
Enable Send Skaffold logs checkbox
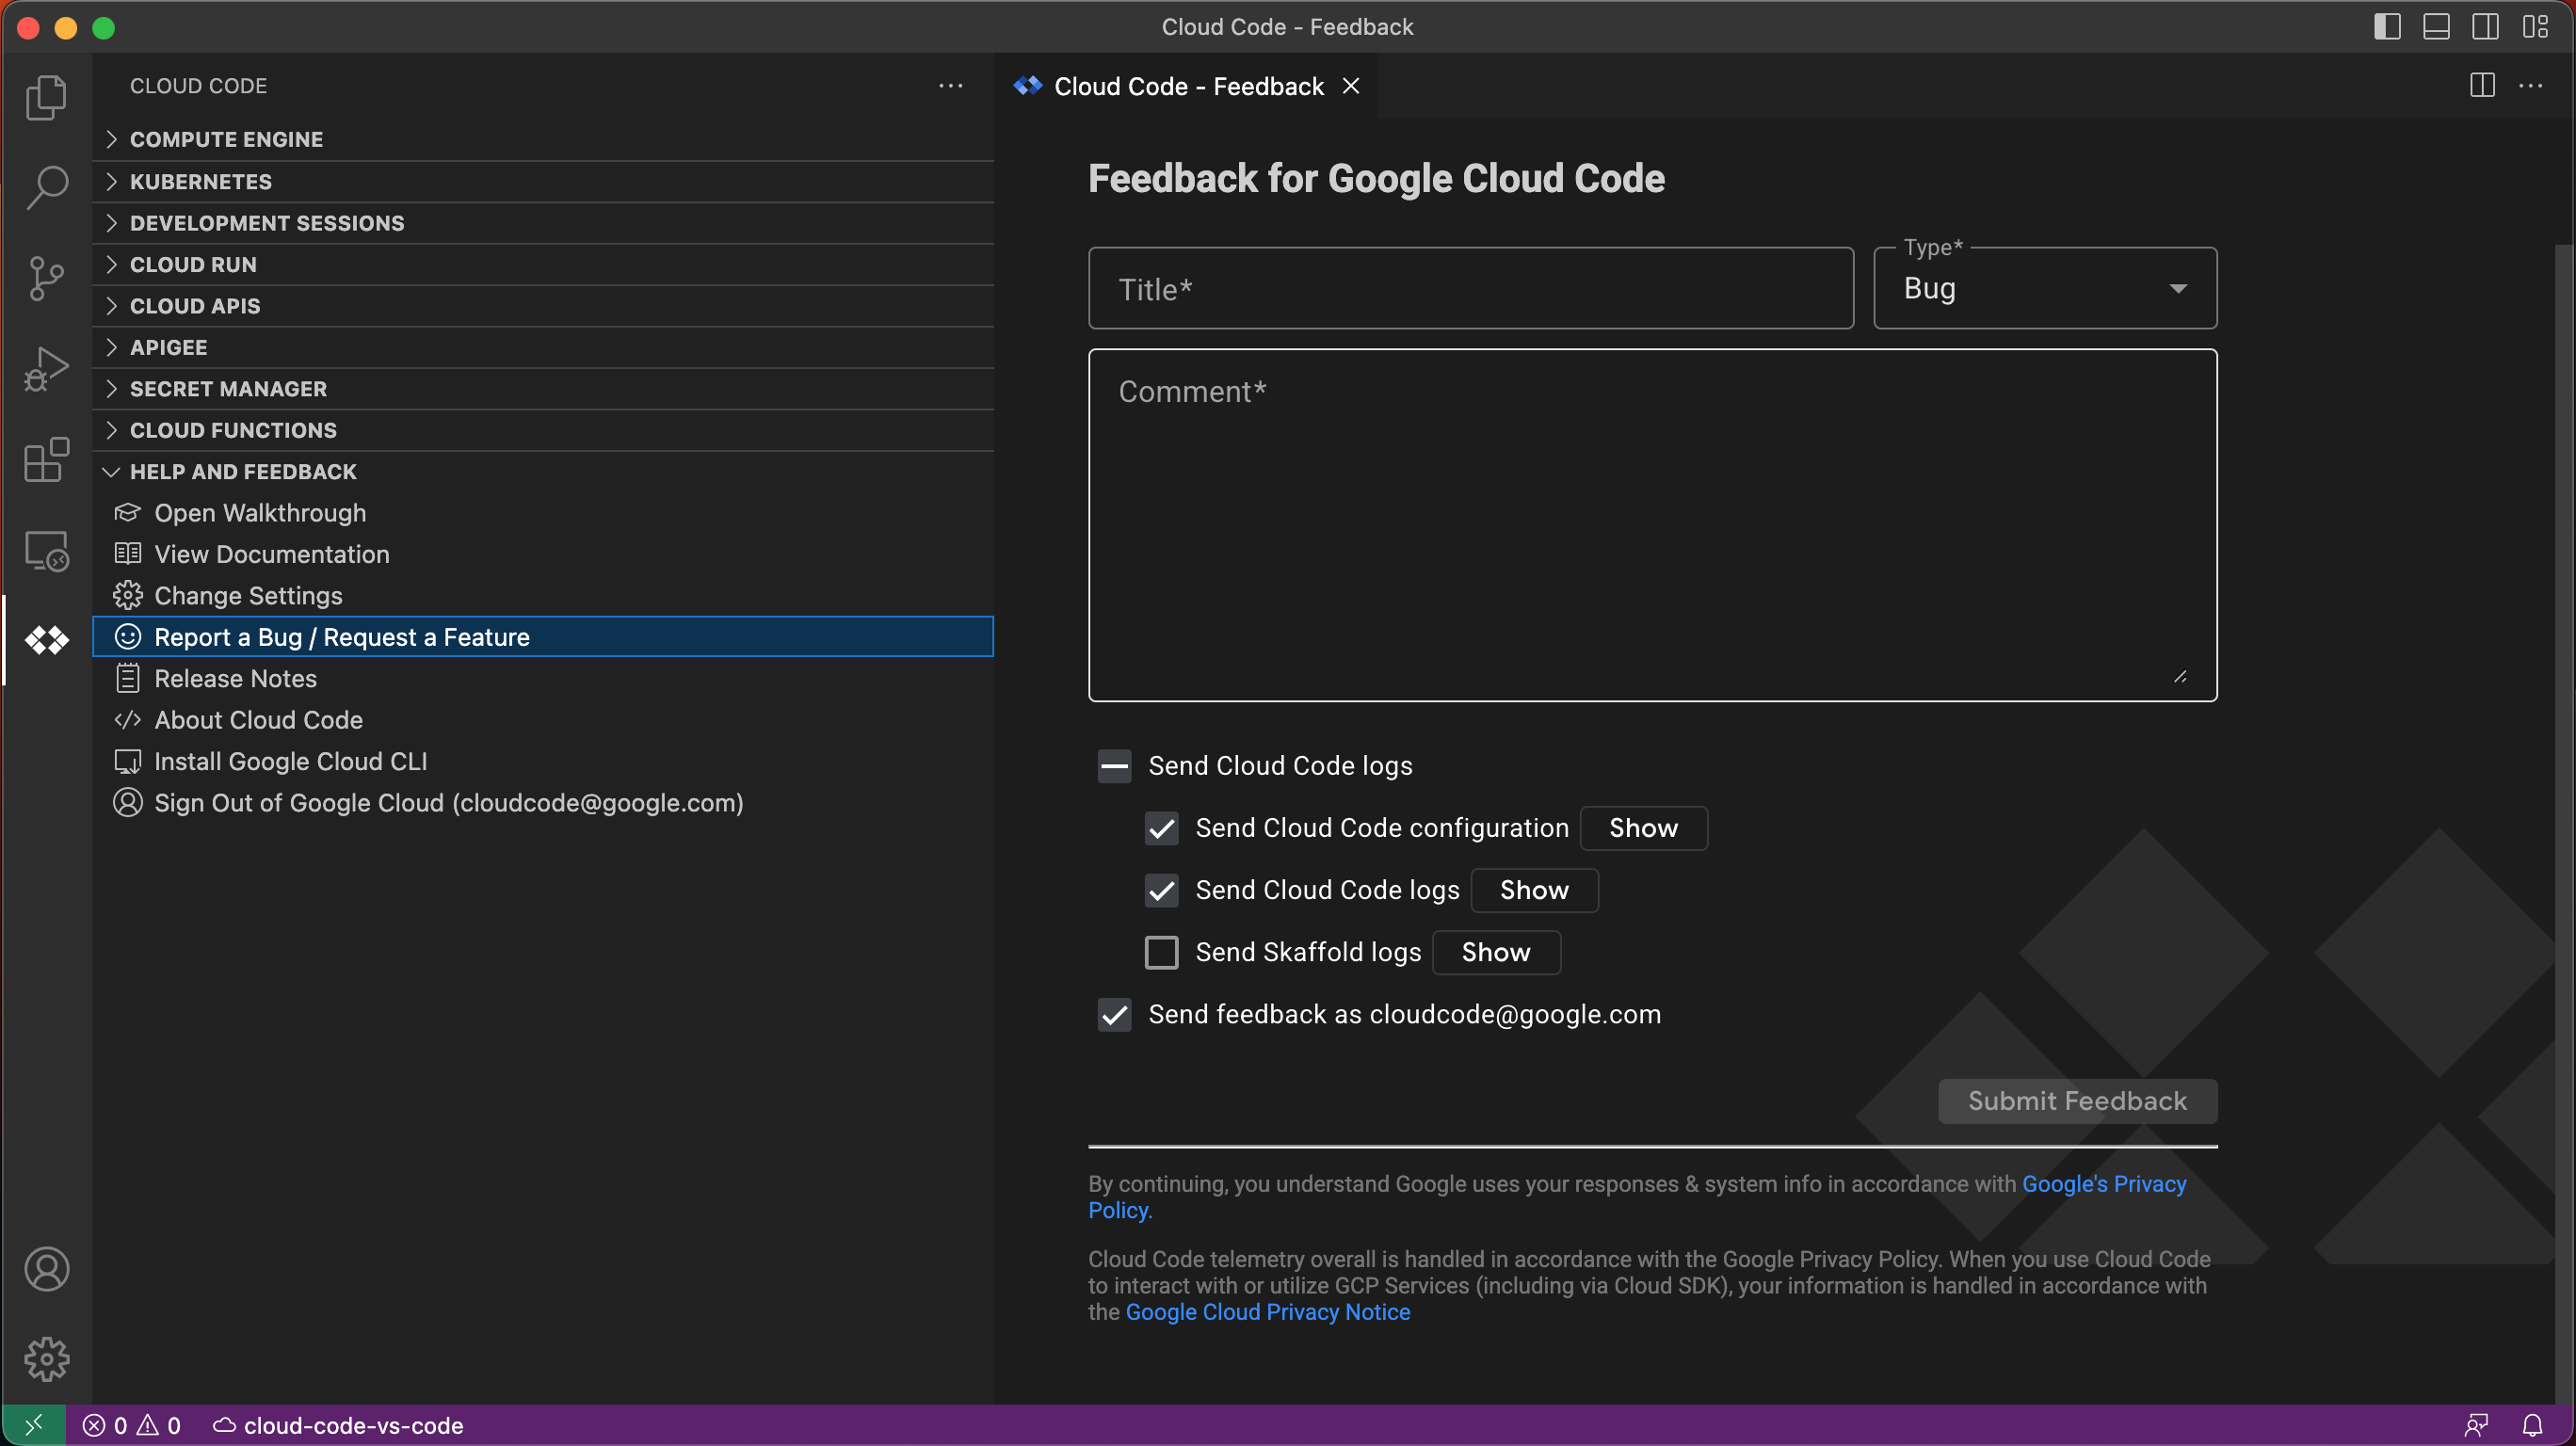click(x=1162, y=952)
